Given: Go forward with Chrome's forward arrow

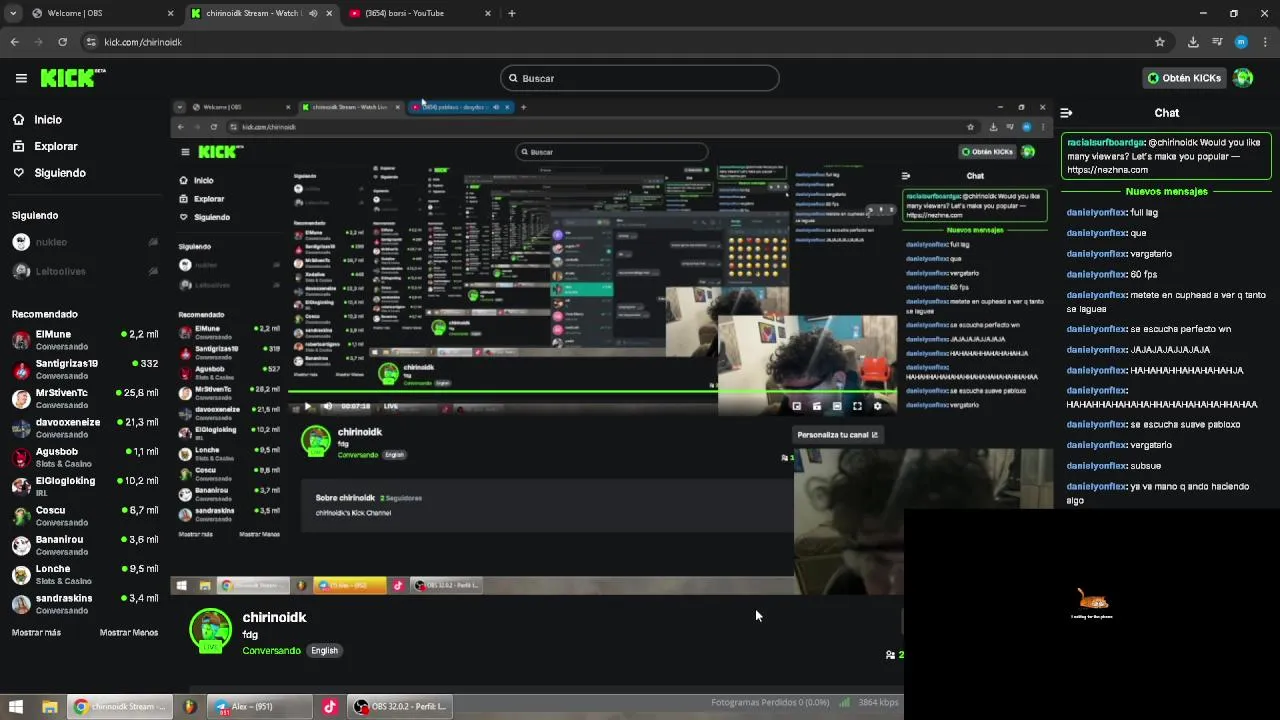Looking at the screenshot, I should click(x=38, y=42).
